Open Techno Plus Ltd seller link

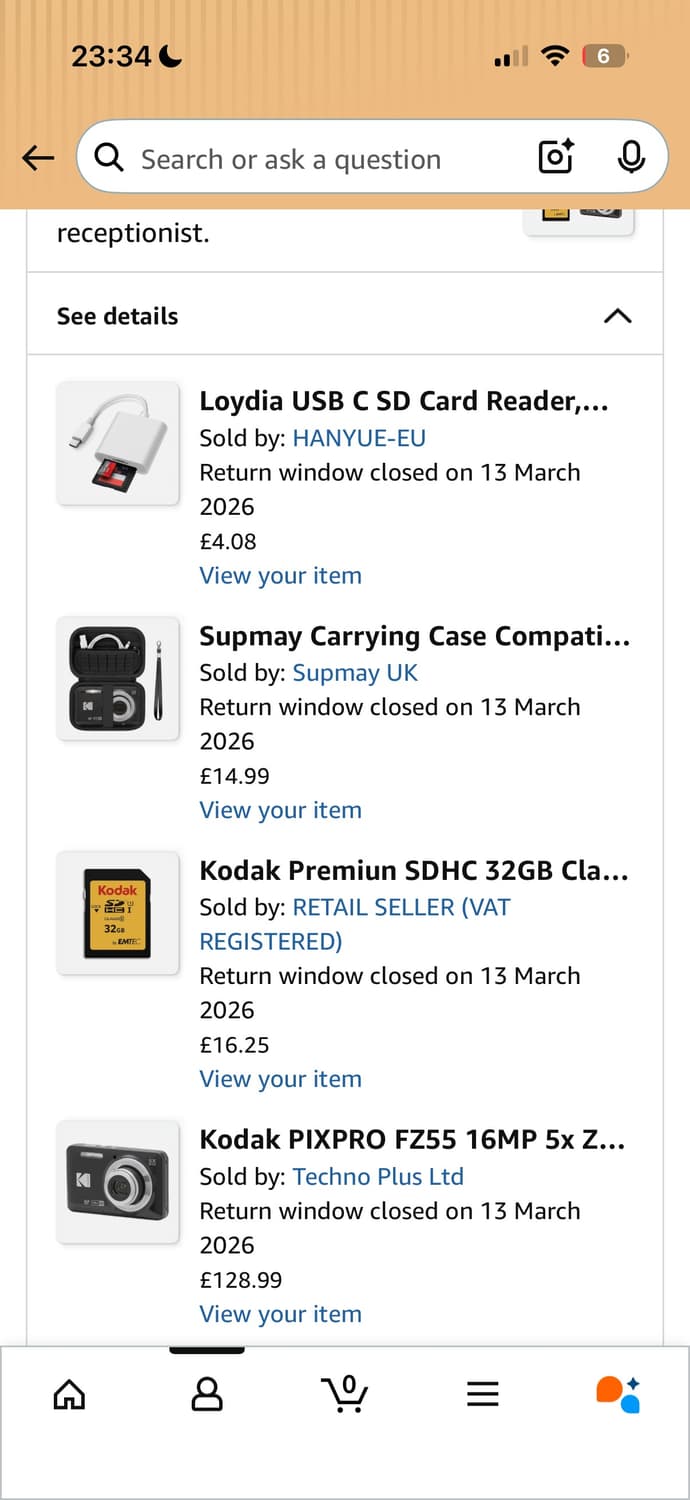(378, 1177)
